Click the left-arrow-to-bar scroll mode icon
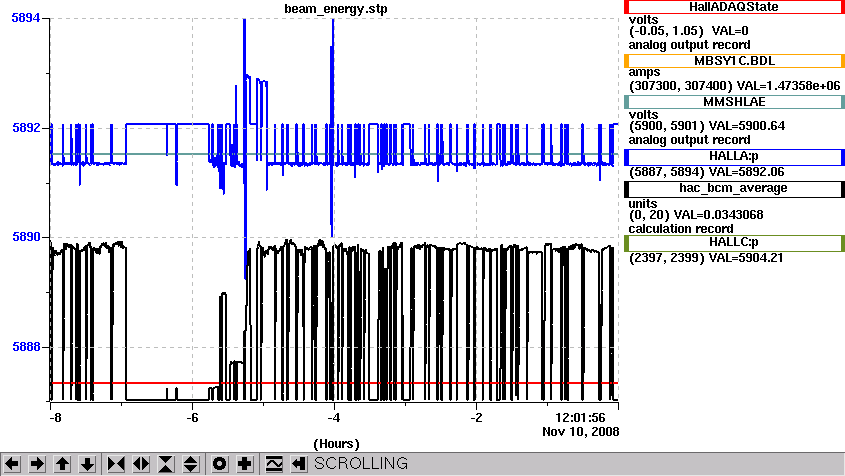This screenshot has width=845, height=476. click(x=299, y=464)
